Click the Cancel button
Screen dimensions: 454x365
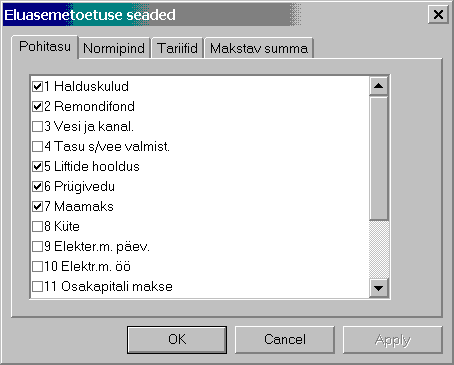coord(285,340)
